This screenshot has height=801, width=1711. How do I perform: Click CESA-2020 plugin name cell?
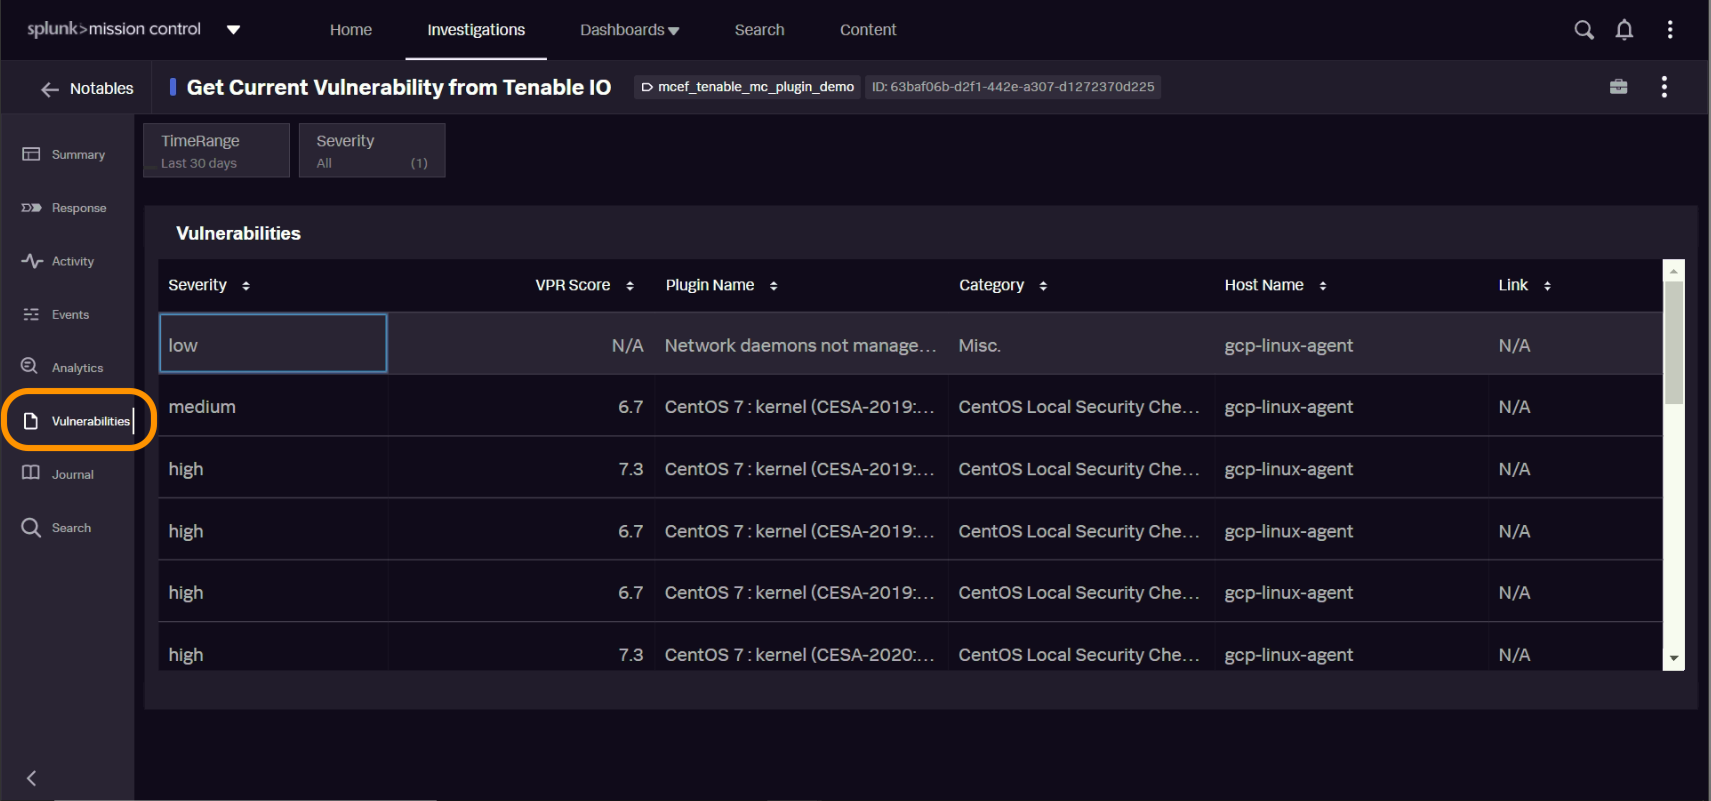(800, 655)
